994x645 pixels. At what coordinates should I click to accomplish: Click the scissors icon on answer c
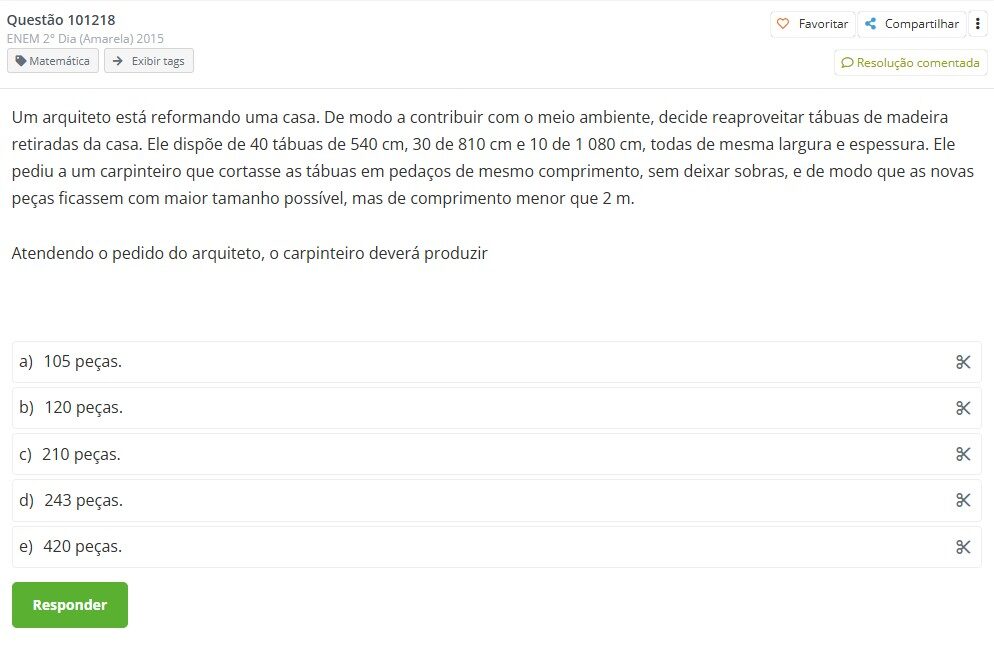tap(963, 454)
